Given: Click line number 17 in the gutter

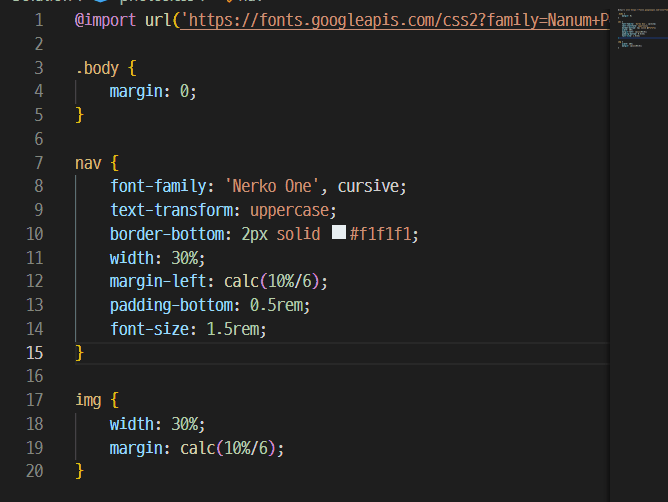Looking at the screenshot, I should 35,400.
